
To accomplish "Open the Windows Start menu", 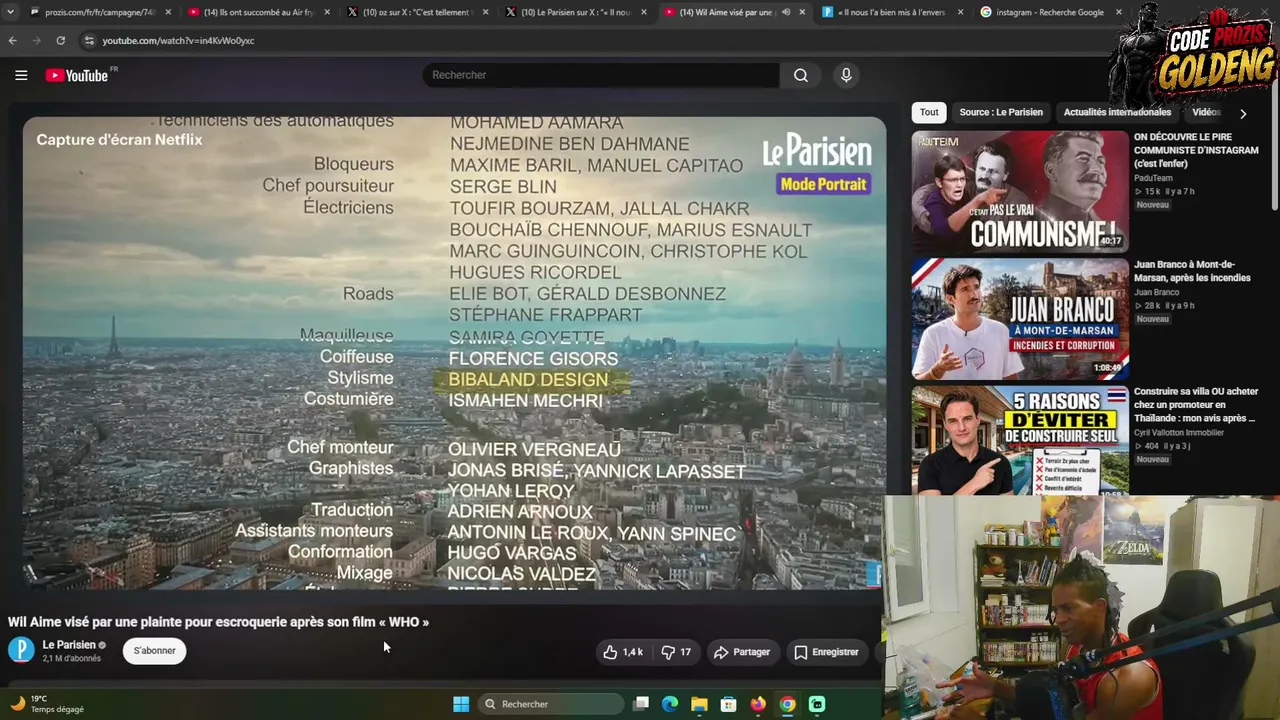I will 461,704.
